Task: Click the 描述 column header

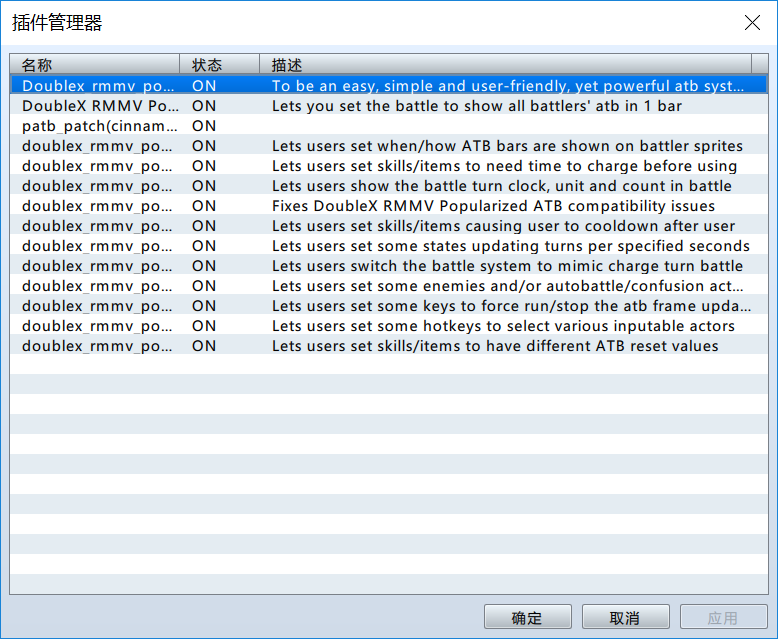Action: pos(505,64)
